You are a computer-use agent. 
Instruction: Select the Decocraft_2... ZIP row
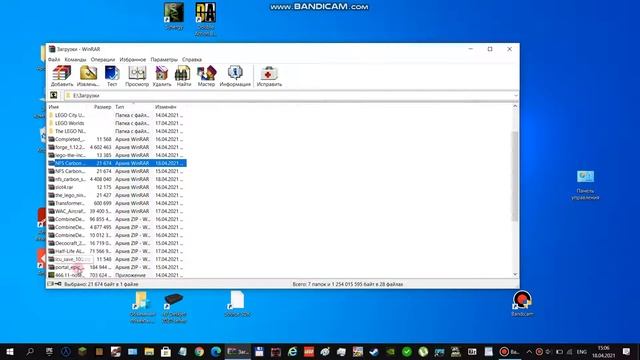coord(116,243)
